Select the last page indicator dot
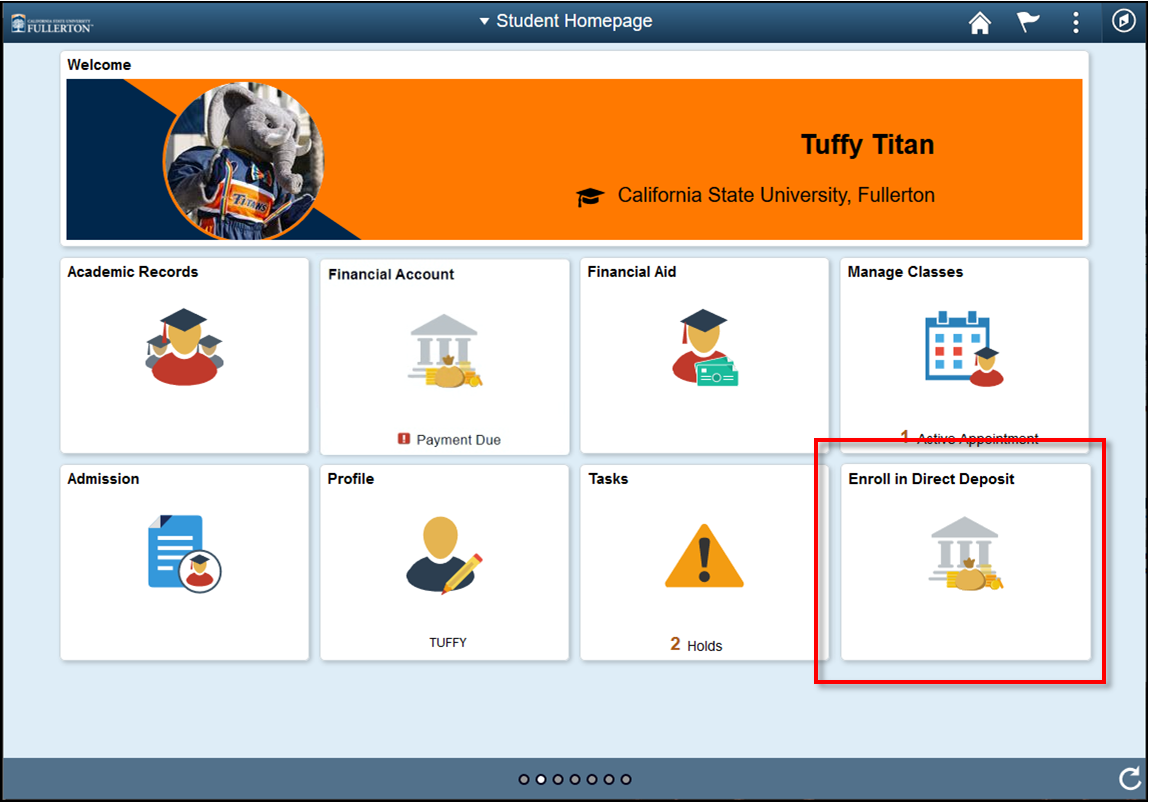 [x=626, y=779]
